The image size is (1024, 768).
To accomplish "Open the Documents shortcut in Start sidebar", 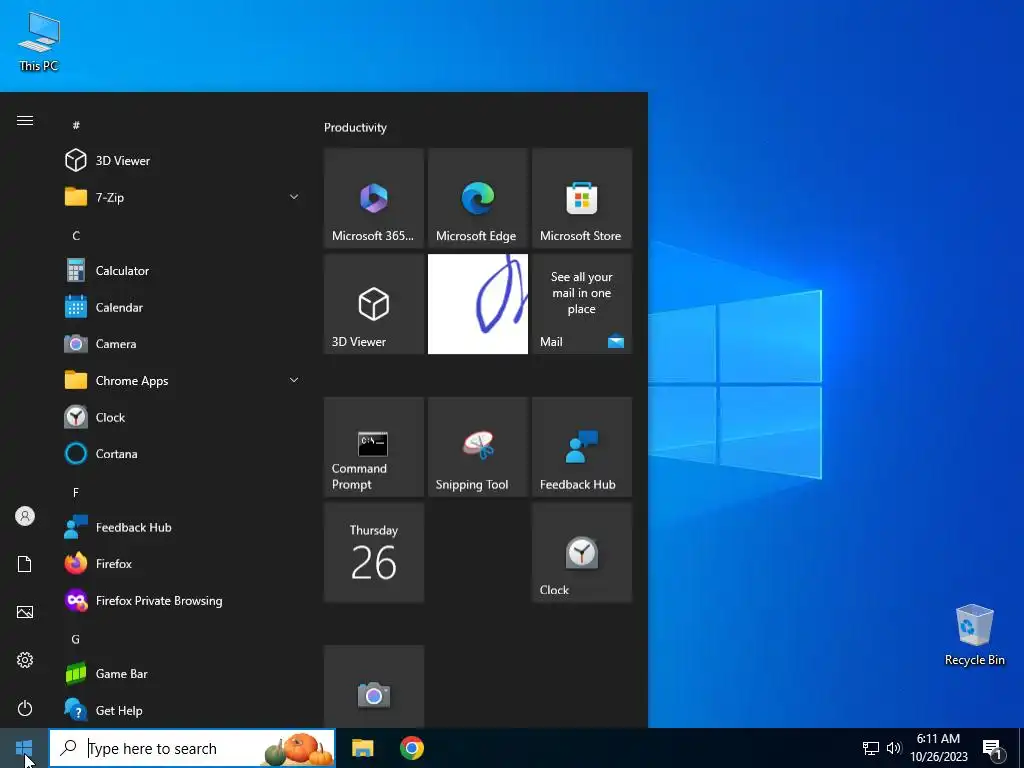I will click(25, 564).
